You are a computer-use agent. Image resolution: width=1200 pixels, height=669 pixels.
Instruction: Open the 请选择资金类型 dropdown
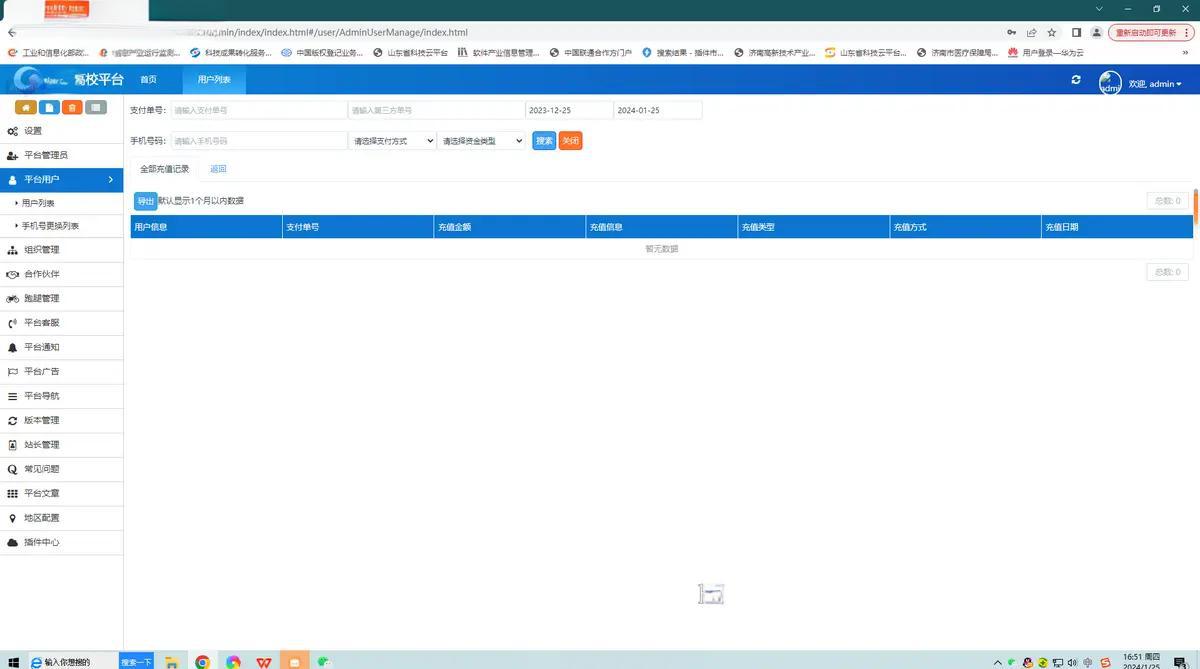481,141
